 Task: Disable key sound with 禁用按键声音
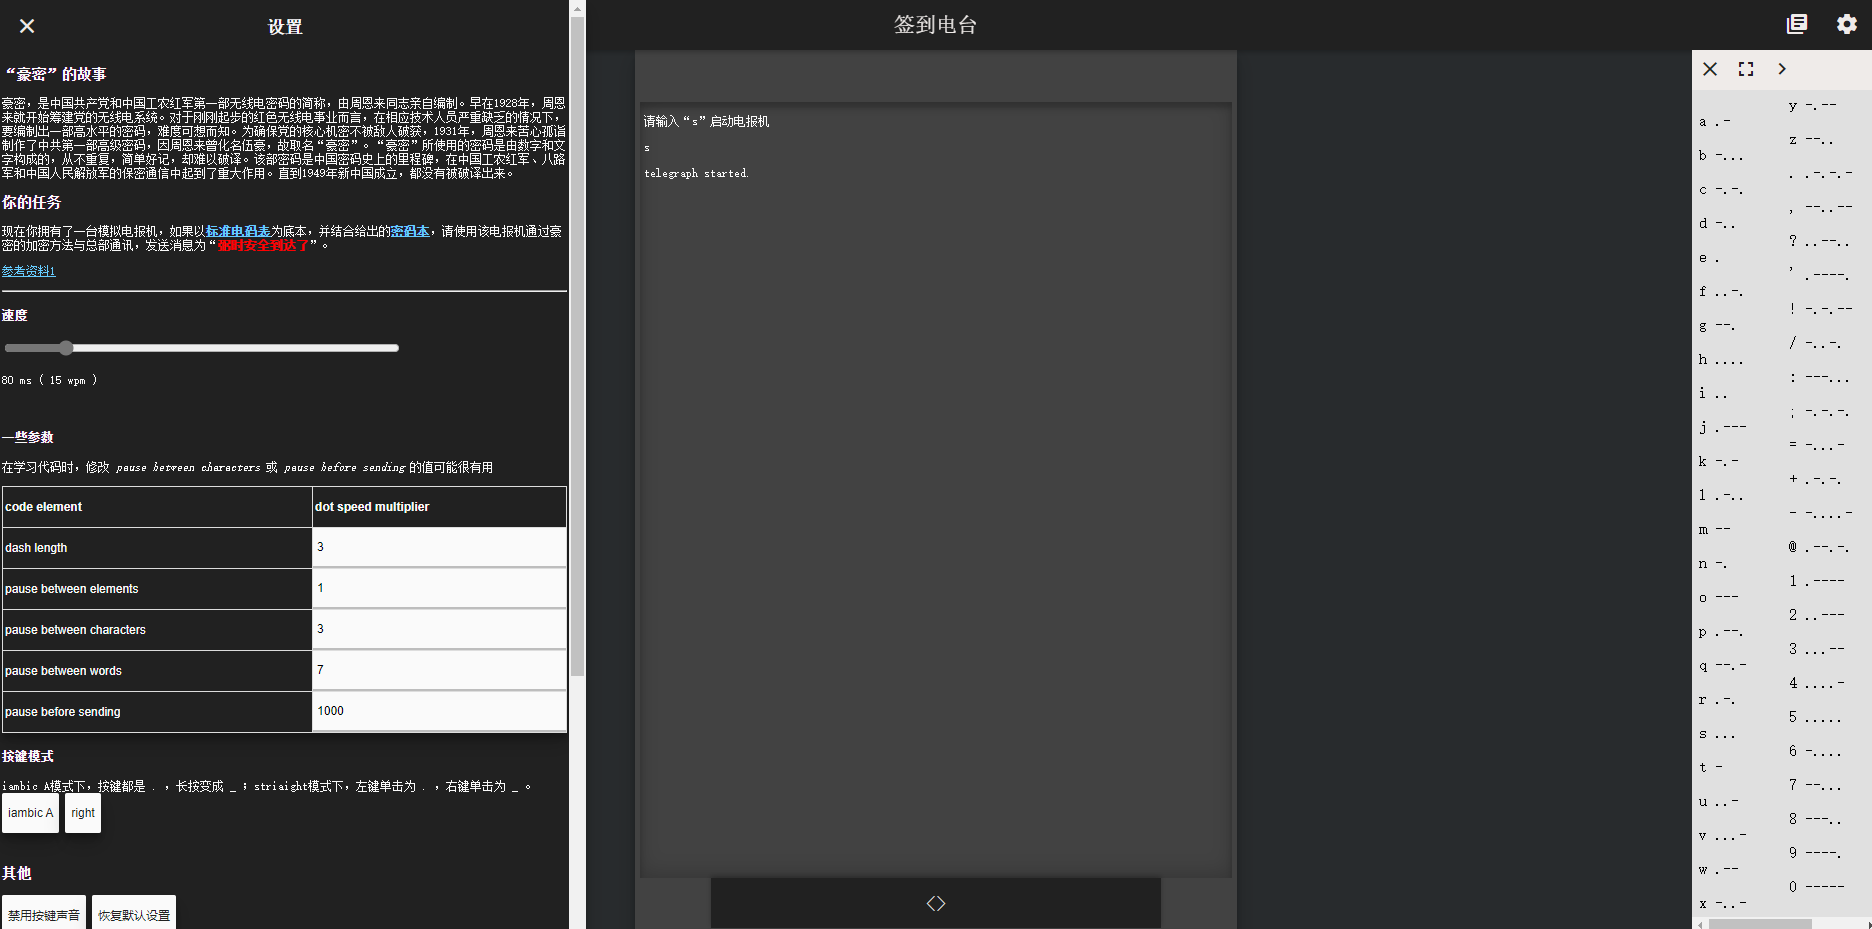pos(44,914)
